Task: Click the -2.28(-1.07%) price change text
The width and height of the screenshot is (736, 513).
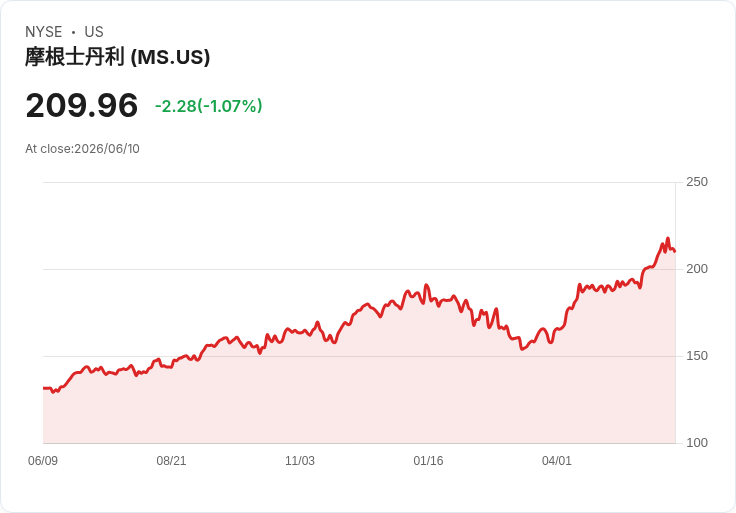Action: point(208,106)
